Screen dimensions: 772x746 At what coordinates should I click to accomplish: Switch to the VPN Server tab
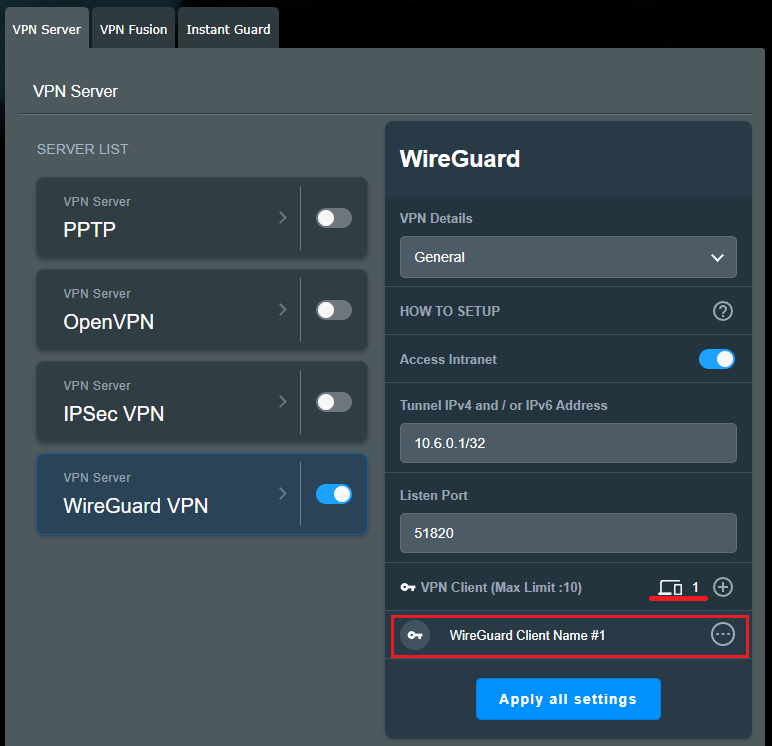click(x=47, y=30)
